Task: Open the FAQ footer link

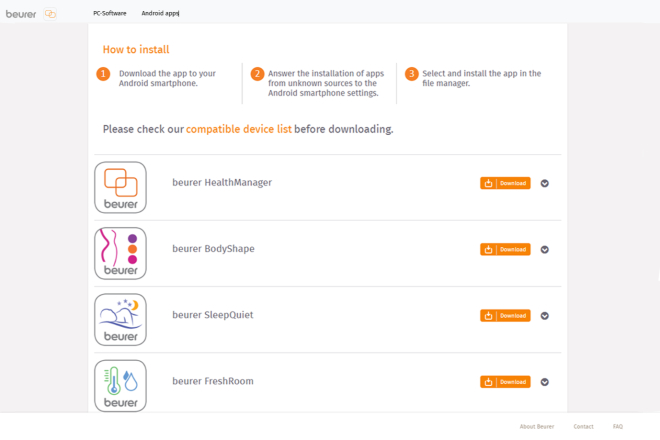Action: [x=618, y=426]
